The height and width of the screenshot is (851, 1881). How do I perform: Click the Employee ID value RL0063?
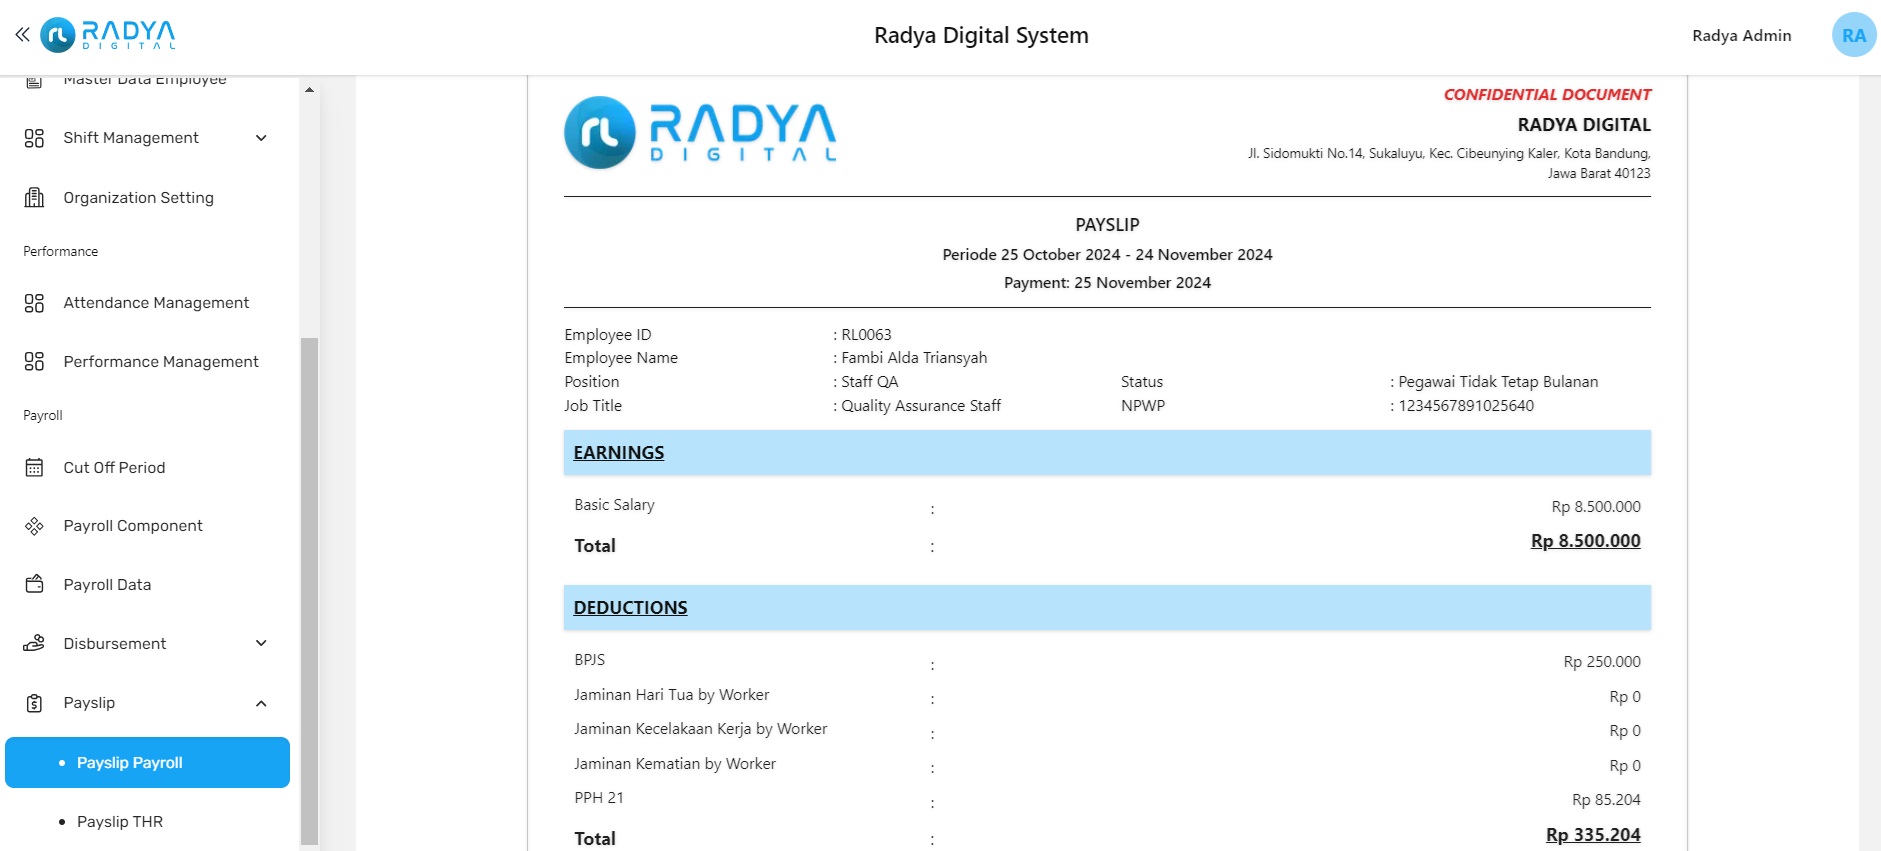[x=866, y=335]
